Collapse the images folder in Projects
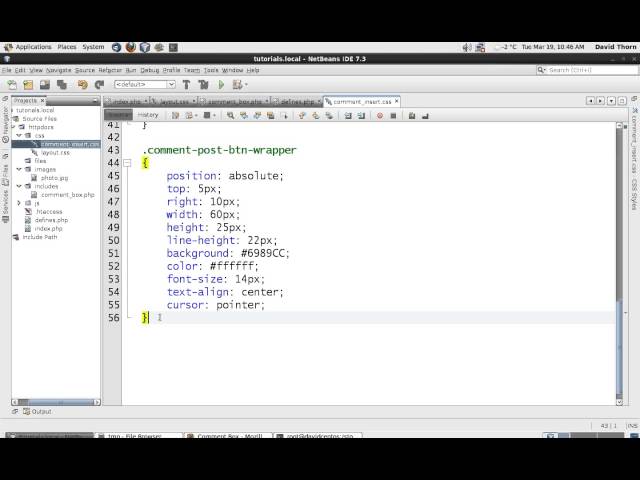 point(19,169)
